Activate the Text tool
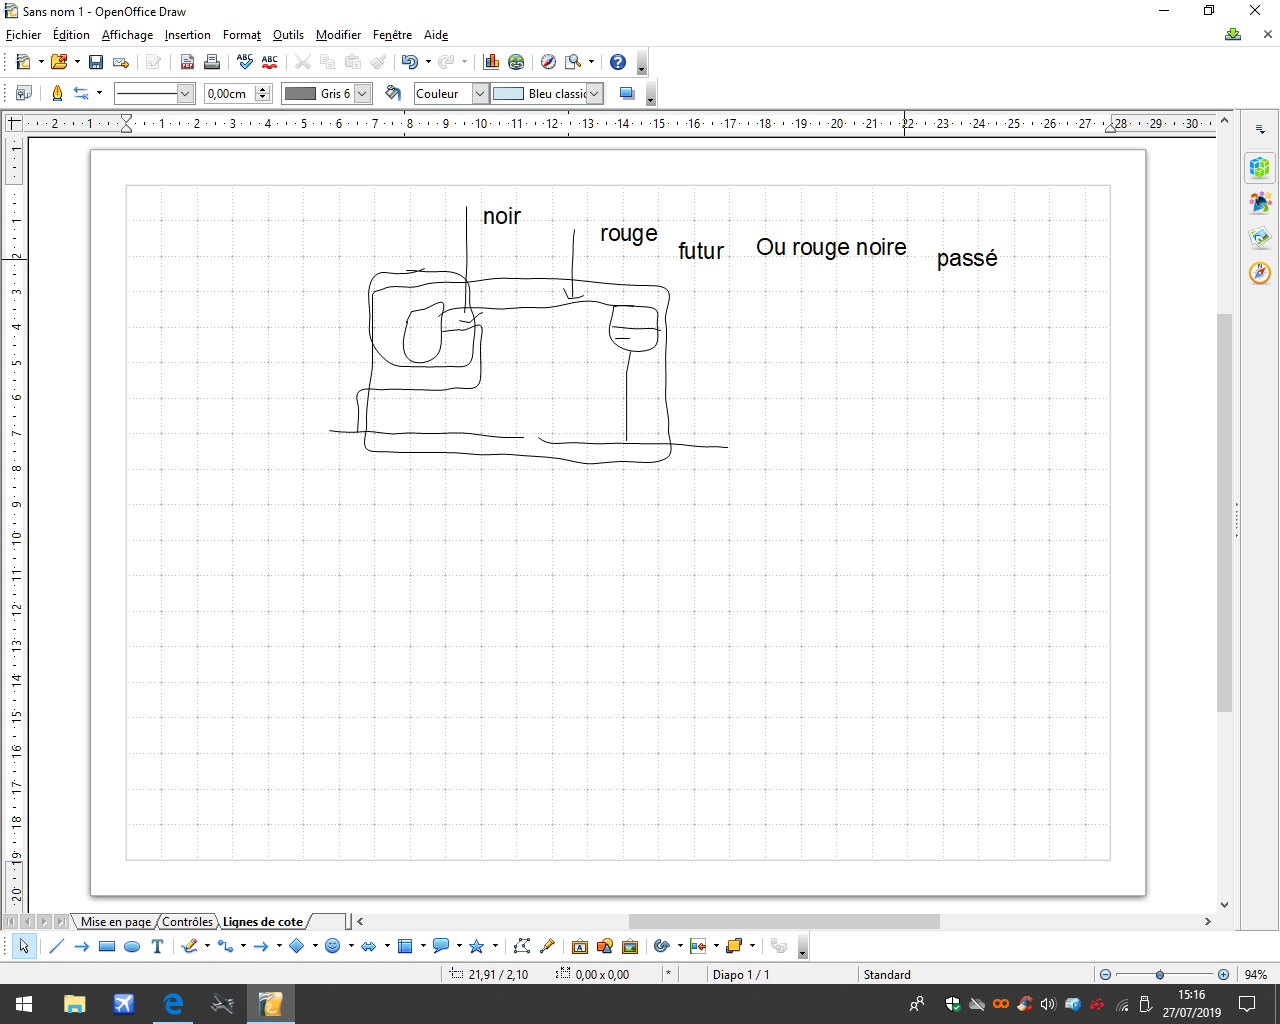 coord(157,946)
